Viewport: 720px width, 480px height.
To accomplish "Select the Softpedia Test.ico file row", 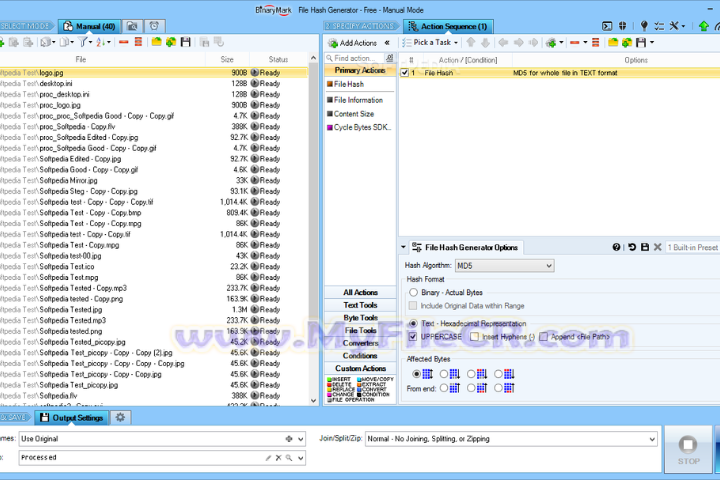I will pos(154,266).
